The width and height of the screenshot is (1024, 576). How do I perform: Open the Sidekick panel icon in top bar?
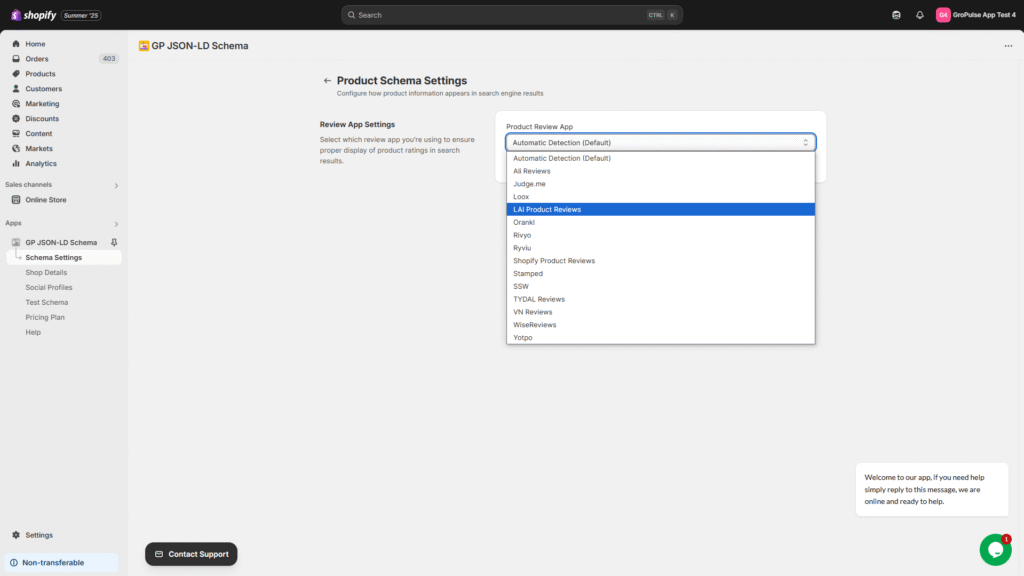(x=896, y=15)
